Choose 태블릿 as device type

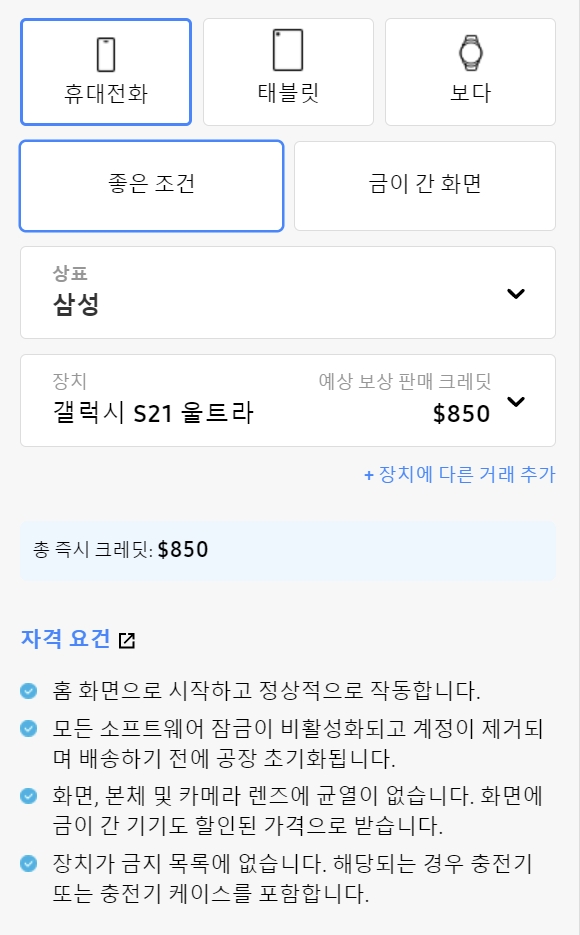tap(289, 72)
